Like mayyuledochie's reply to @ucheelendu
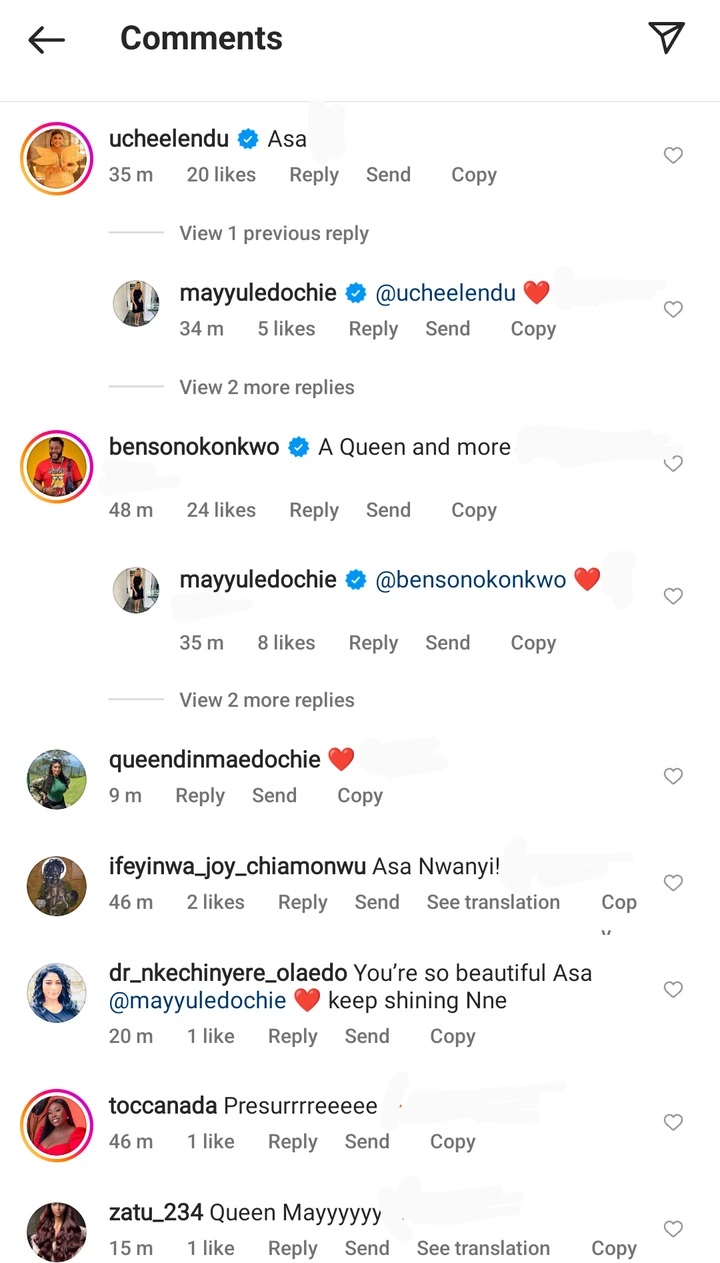720x1263 pixels. (x=673, y=310)
